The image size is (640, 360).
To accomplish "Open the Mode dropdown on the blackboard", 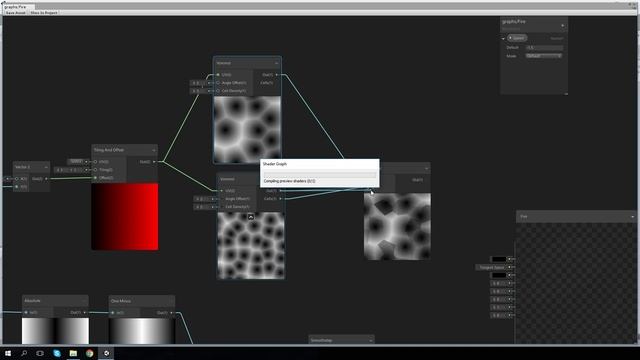I will [x=544, y=56].
